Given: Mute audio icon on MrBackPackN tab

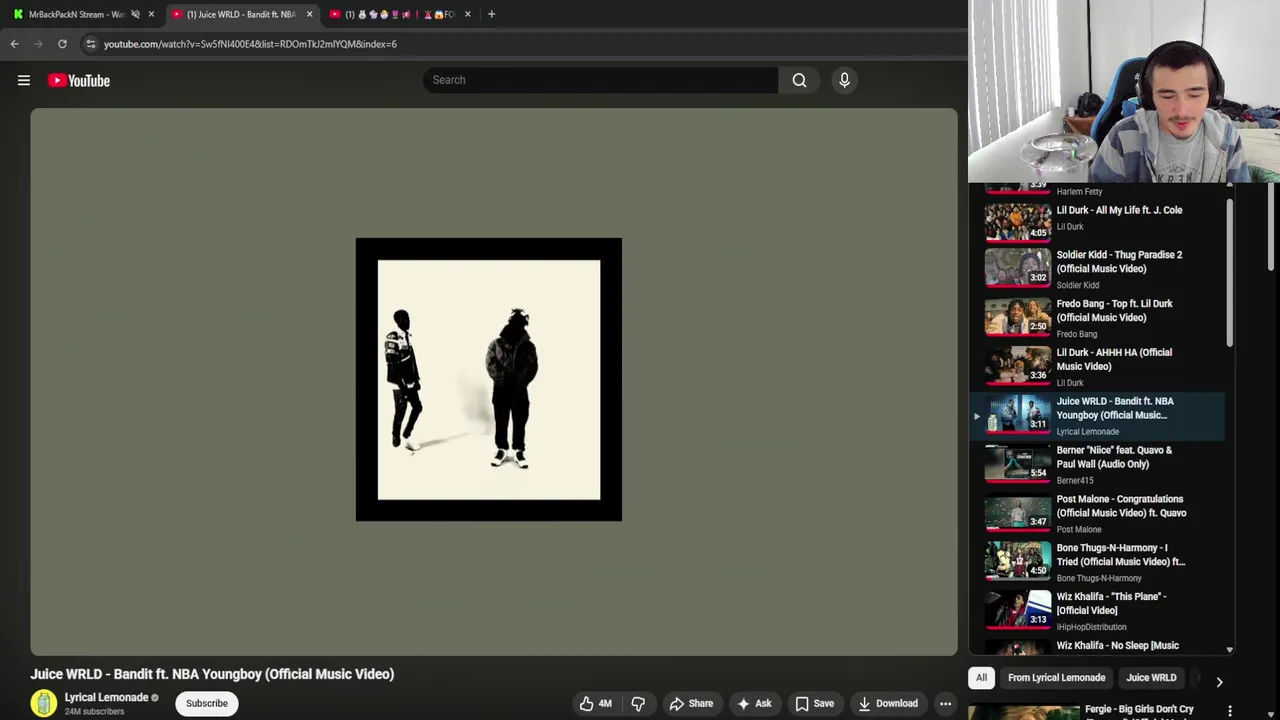Looking at the screenshot, I should click(x=135, y=14).
